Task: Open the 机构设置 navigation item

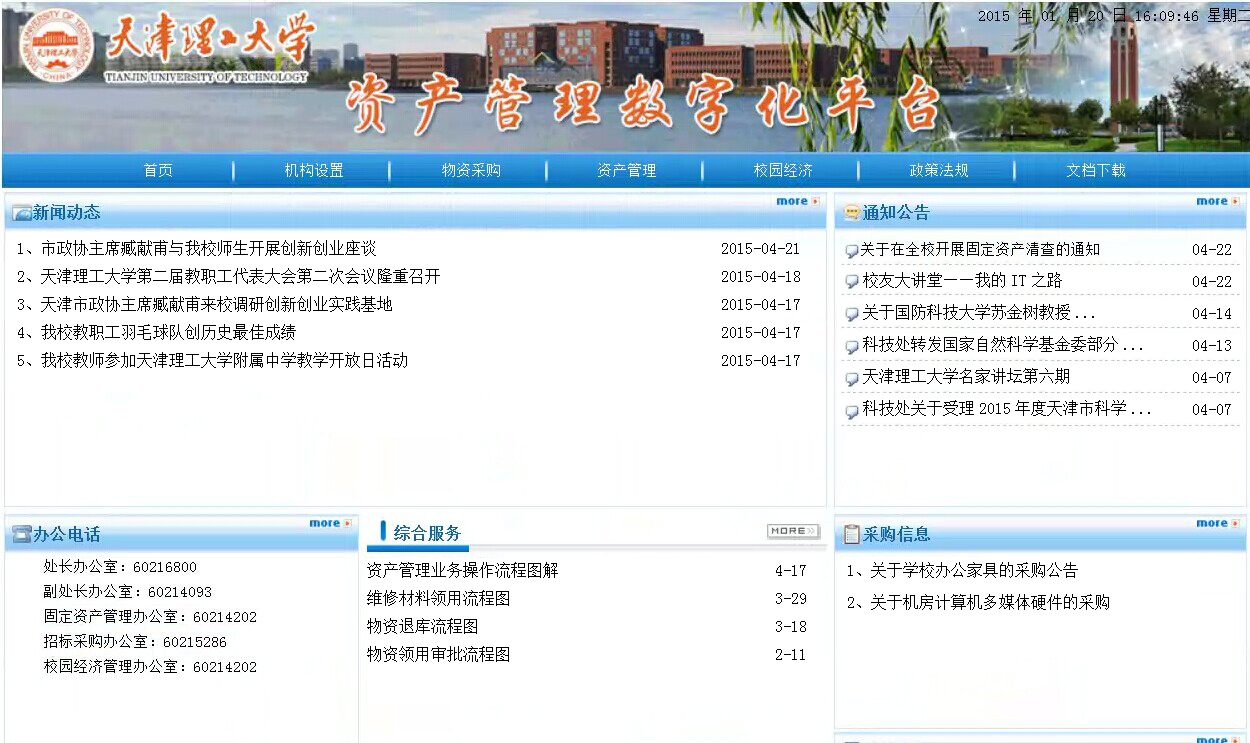Action: pos(314,171)
